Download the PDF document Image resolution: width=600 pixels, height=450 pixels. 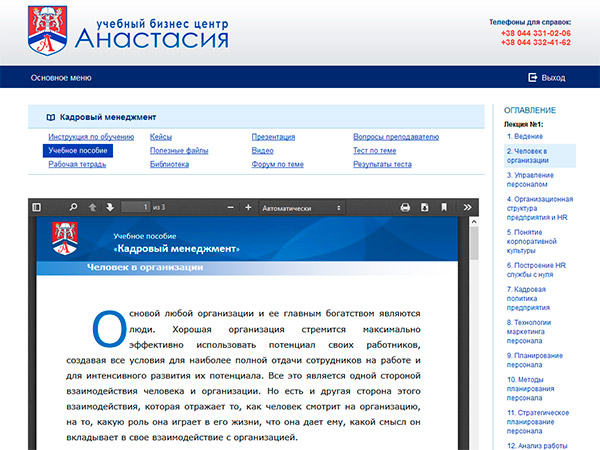(x=425, y=207)
